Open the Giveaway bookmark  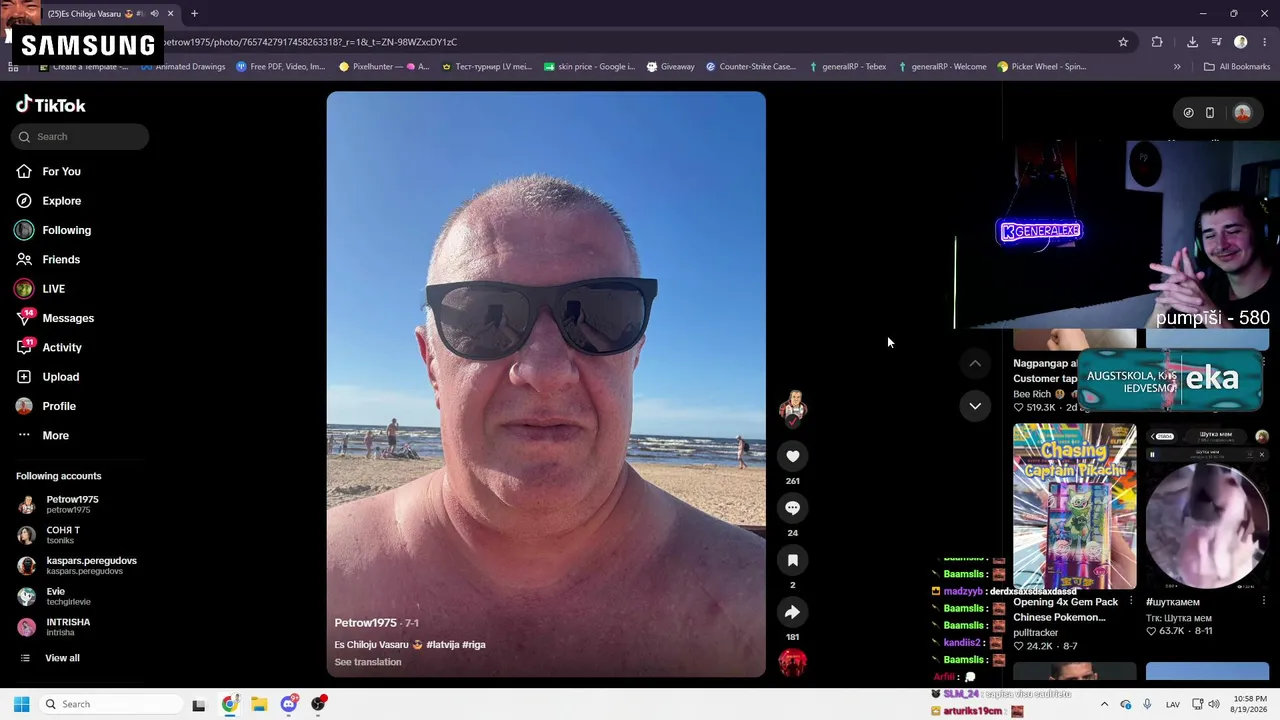coord(670,67)
